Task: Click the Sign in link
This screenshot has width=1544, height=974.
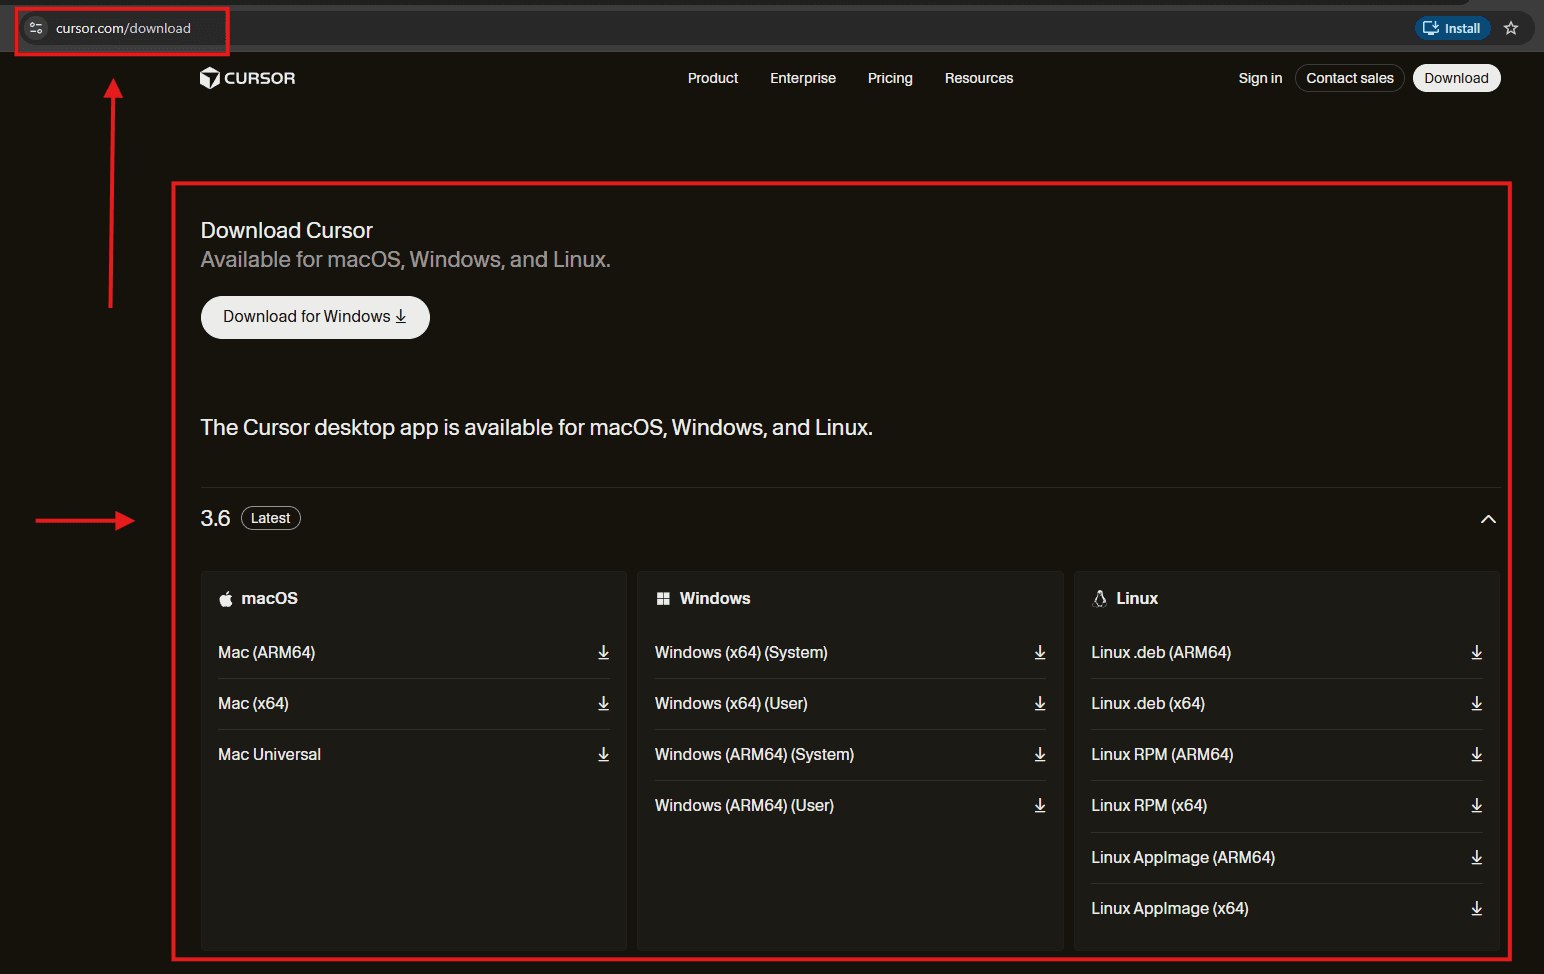Action: tap(1260, 78)
